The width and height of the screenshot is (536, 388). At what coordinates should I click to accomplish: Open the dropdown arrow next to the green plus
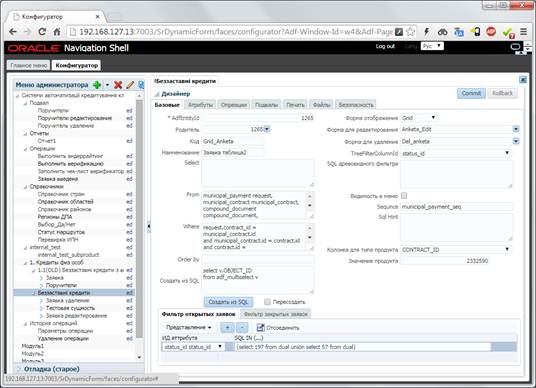(107, 85)
